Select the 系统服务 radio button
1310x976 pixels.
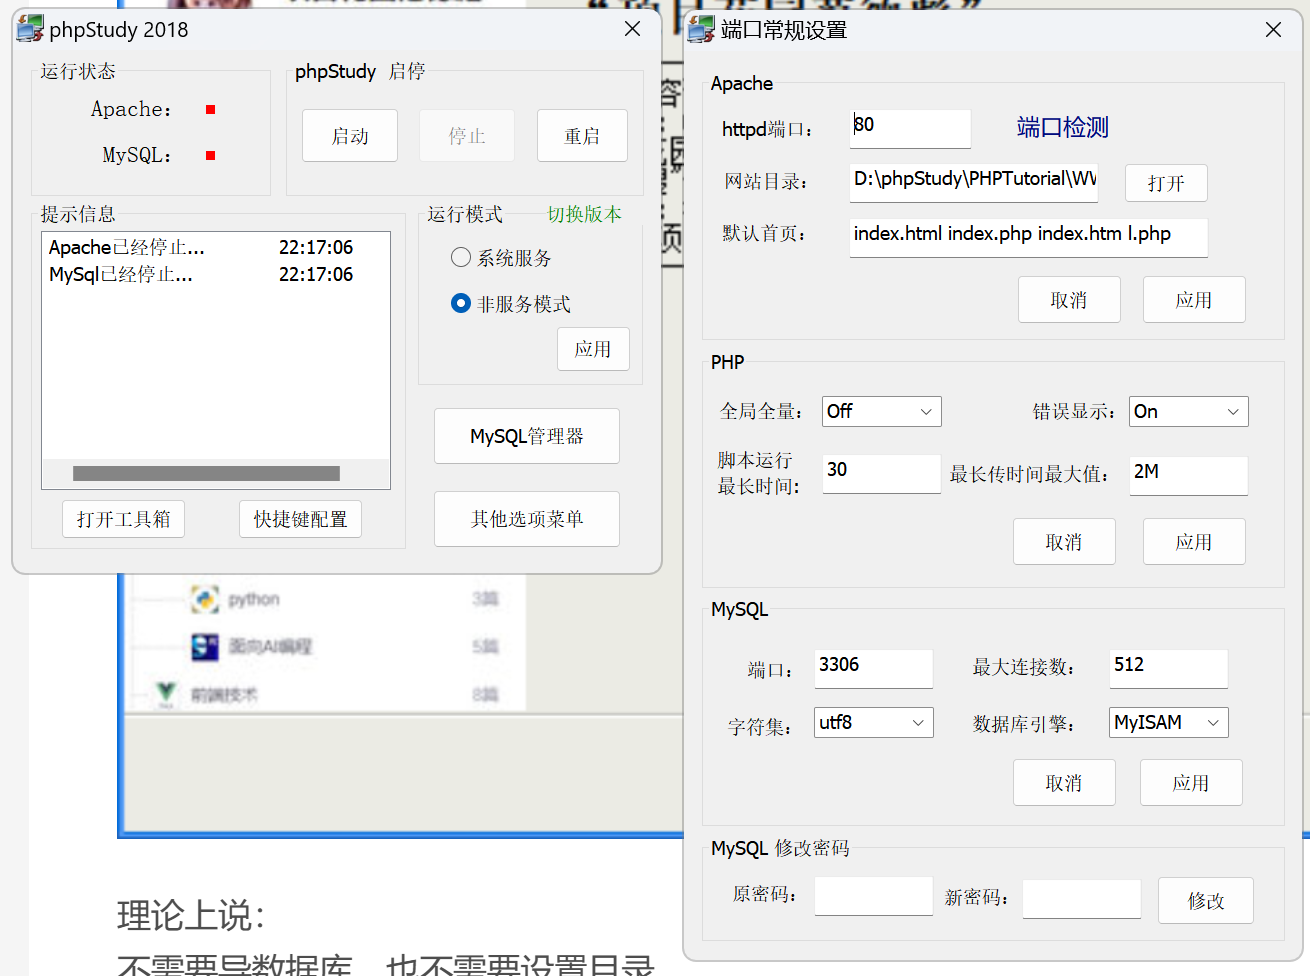[x=461, y=257]
